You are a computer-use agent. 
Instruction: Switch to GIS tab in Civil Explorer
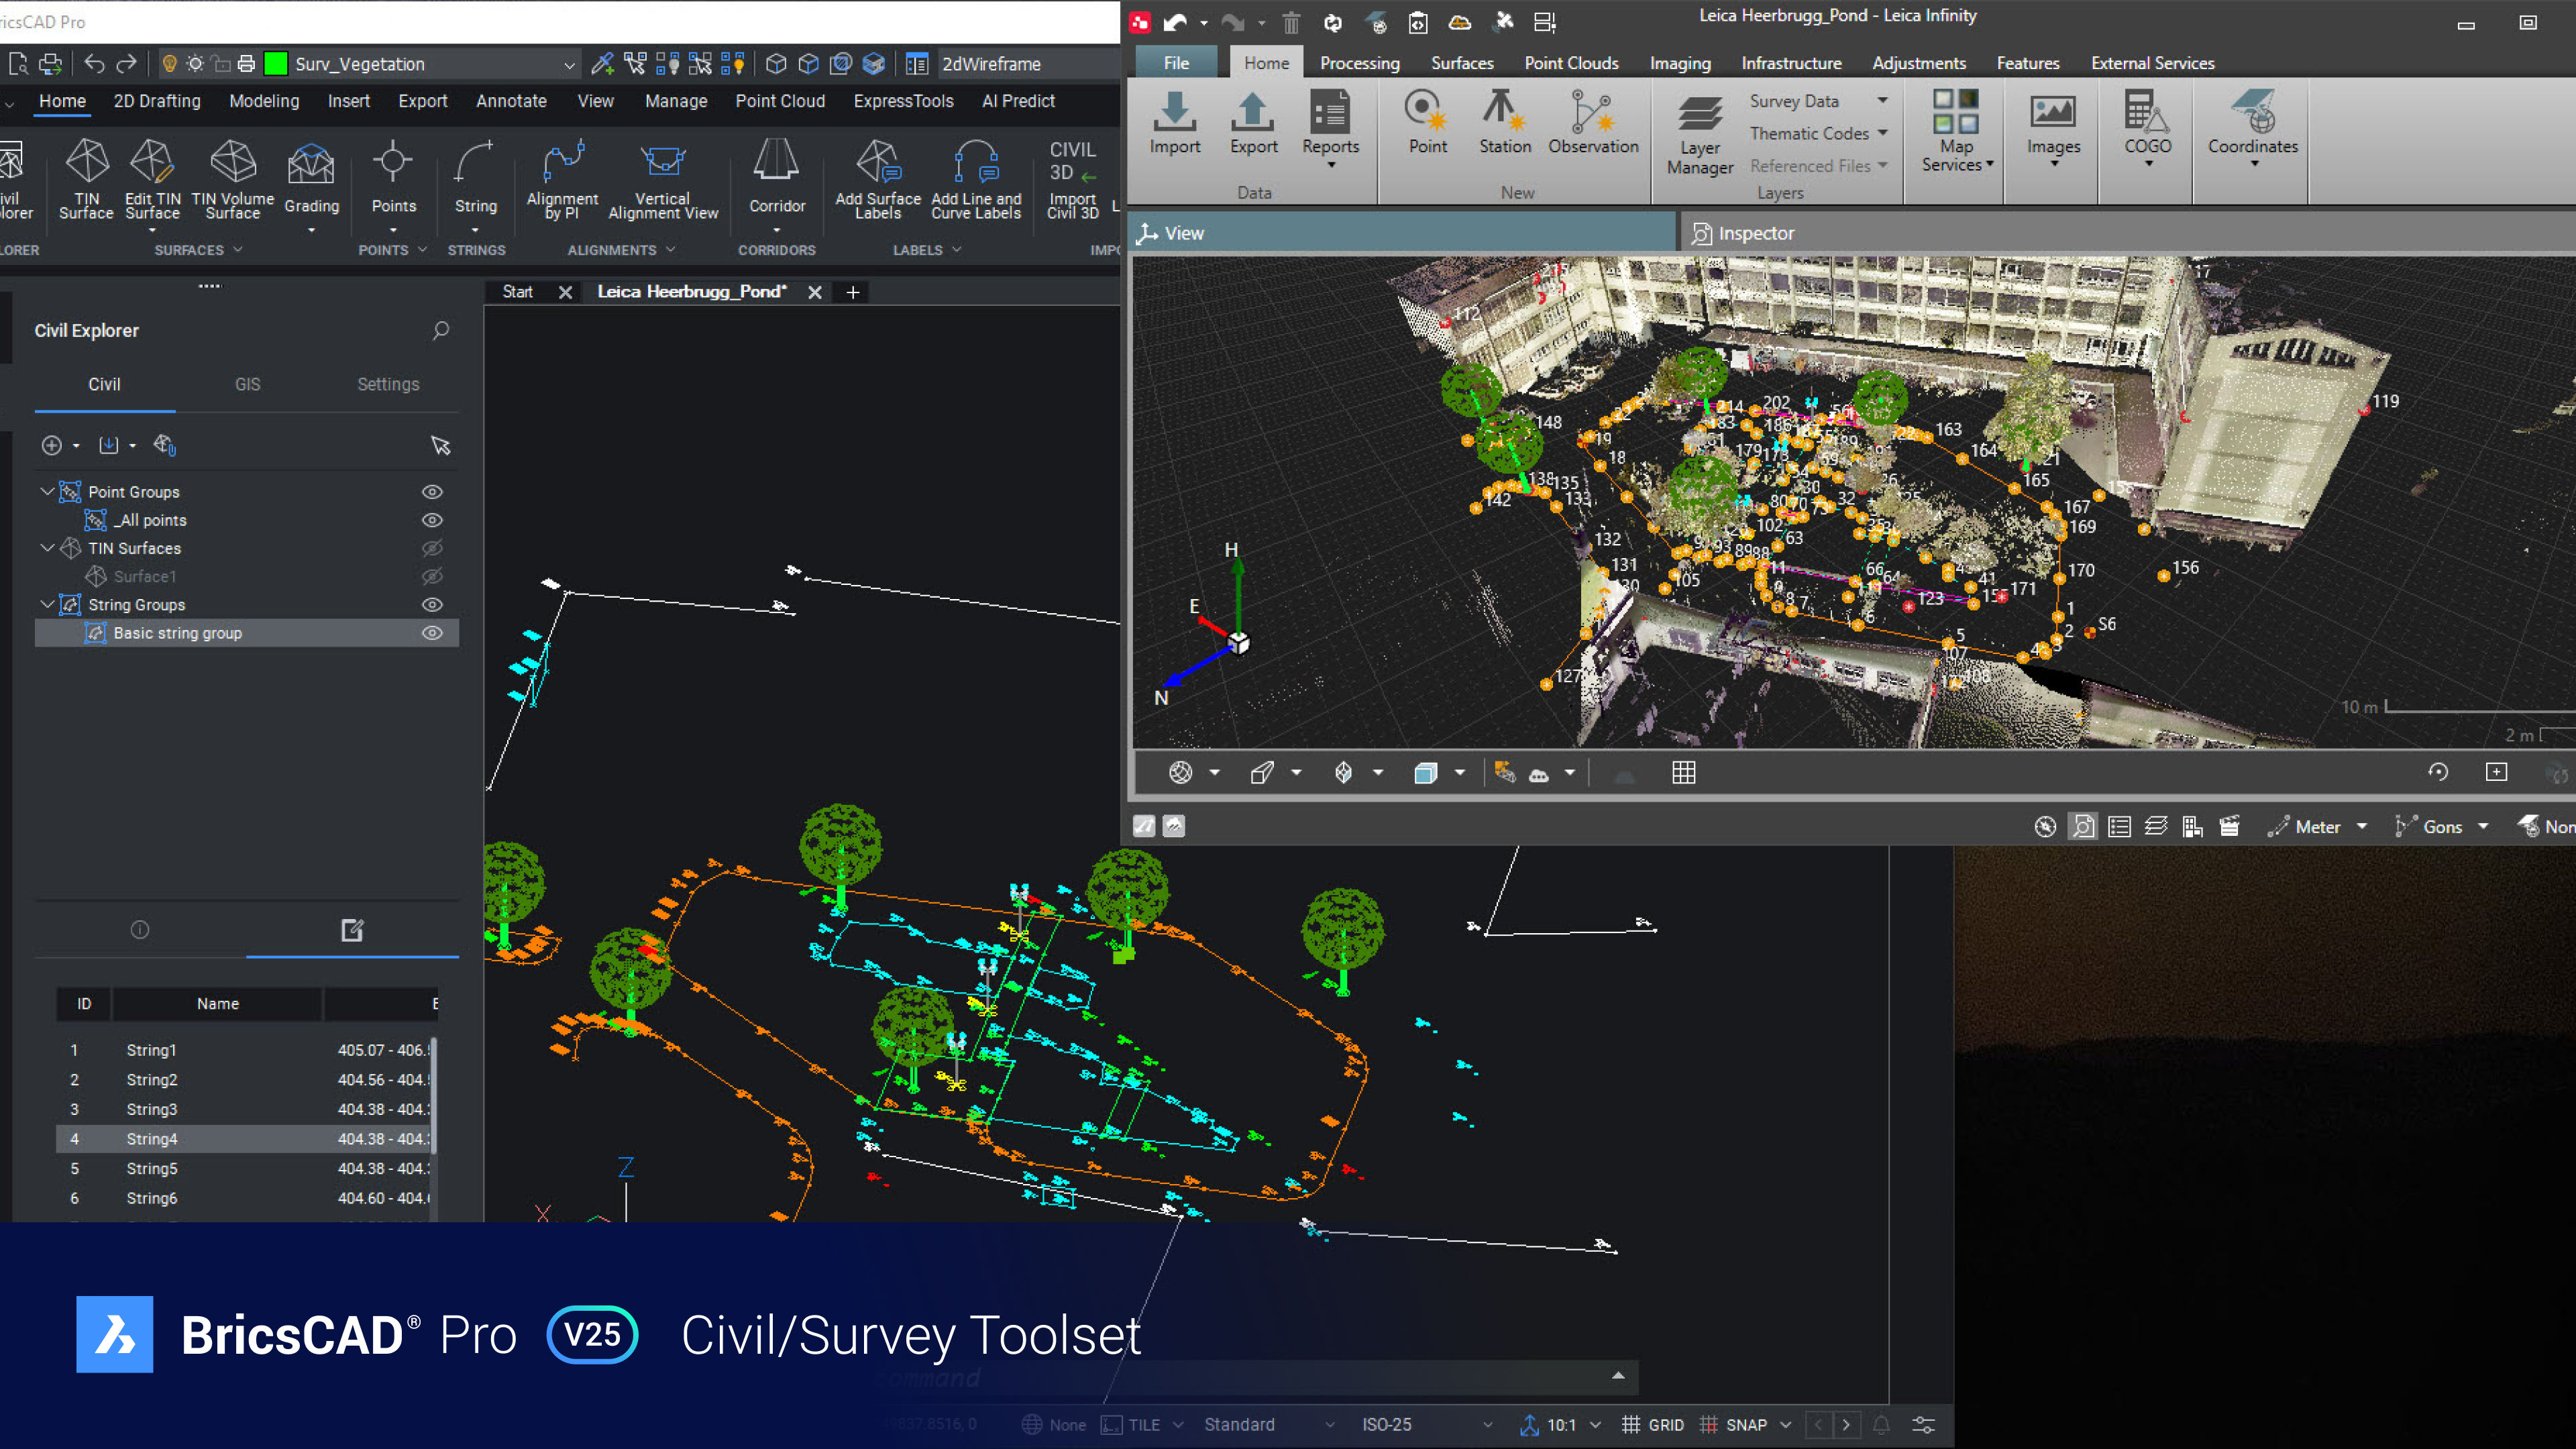pos(247,384)
